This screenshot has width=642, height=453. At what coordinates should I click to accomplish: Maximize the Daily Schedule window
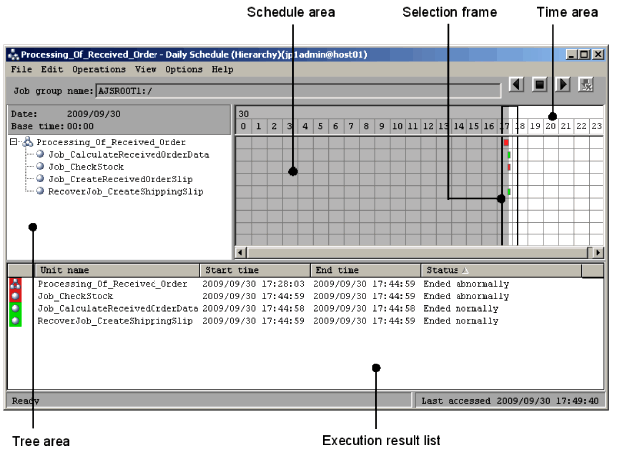585,54
